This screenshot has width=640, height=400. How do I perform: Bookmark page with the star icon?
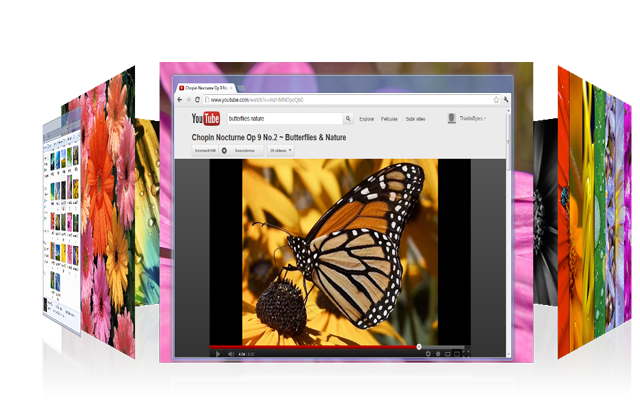tap(496, 100)
